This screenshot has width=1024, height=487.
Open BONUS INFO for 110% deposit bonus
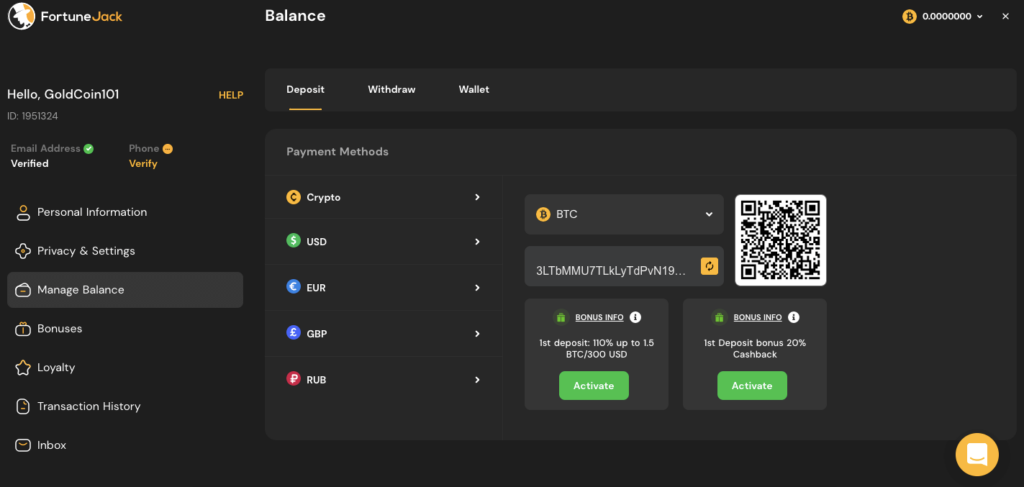point(599,317)
